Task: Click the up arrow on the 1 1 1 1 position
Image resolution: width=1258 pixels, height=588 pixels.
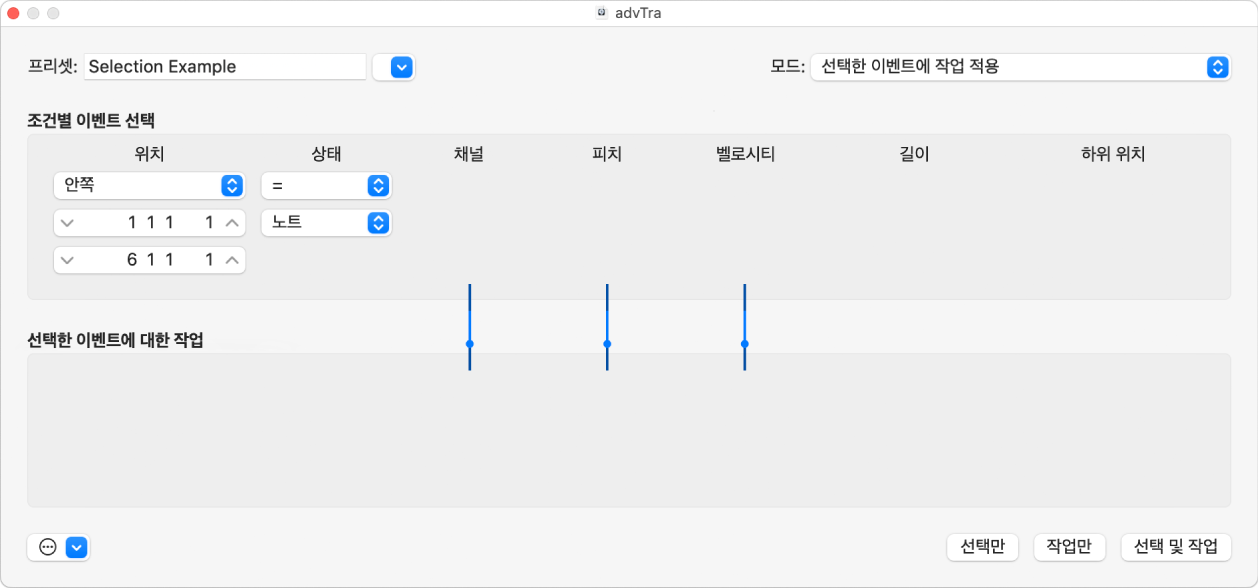Action: click(x=231, y=222)
